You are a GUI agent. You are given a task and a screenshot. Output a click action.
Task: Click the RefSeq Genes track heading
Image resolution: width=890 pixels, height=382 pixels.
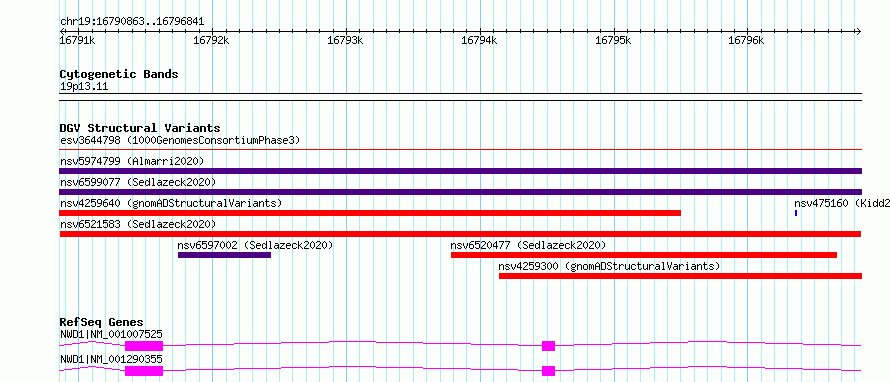click(x=101, y=322)
